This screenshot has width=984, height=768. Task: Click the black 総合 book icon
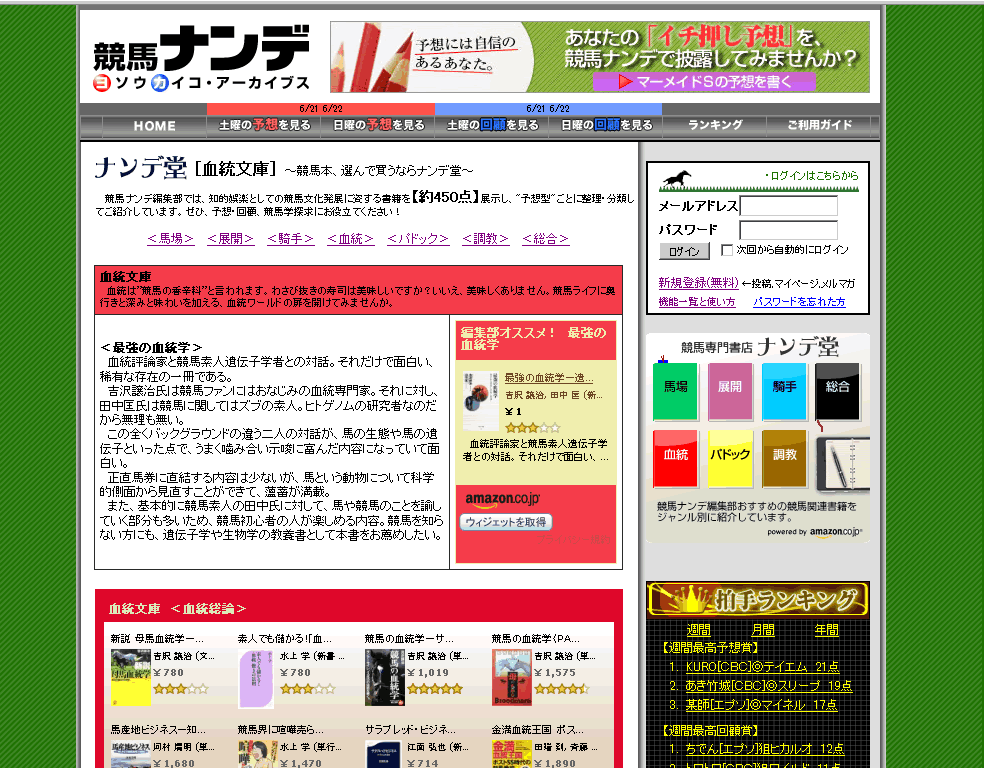tap(838, 391)
